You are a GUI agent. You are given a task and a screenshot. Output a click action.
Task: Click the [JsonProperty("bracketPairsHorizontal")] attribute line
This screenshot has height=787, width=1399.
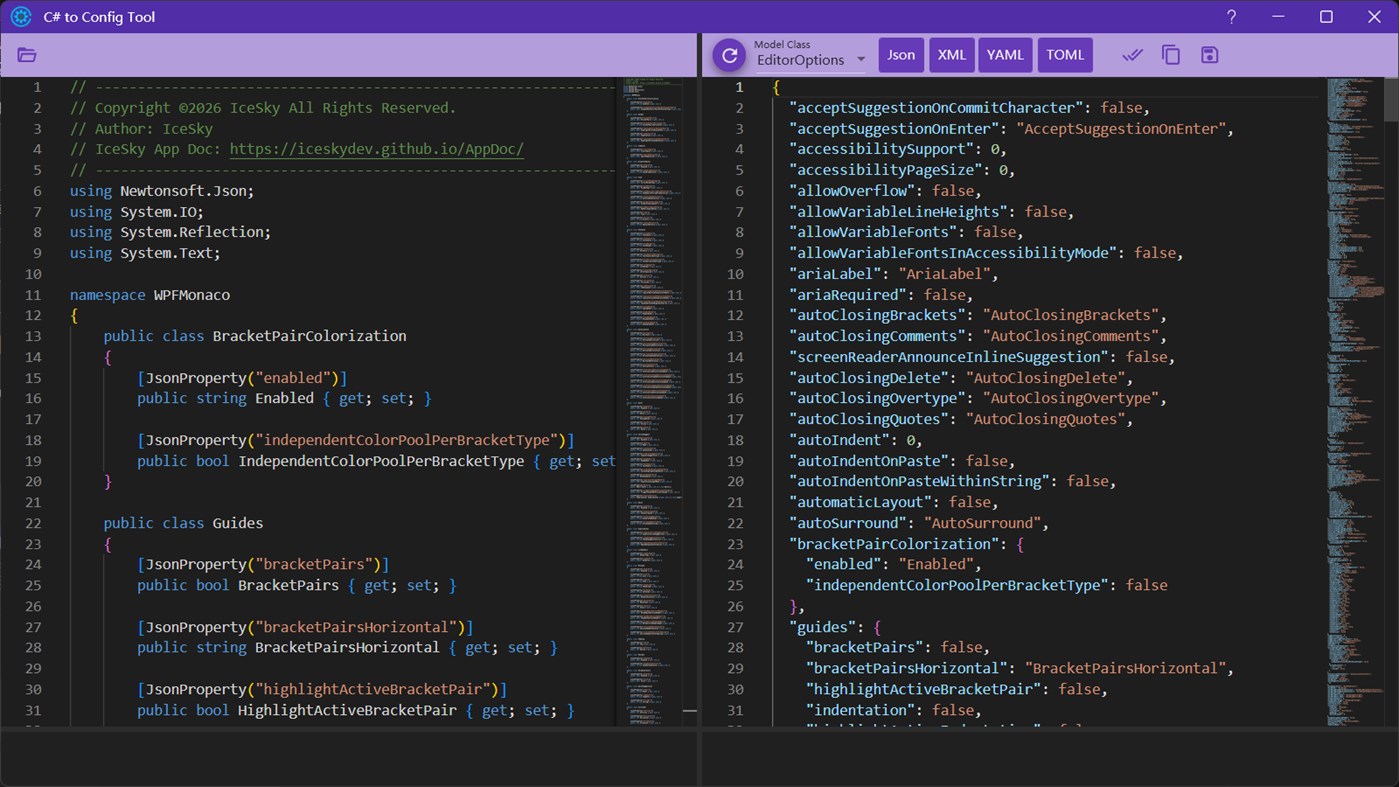point(305,627)
